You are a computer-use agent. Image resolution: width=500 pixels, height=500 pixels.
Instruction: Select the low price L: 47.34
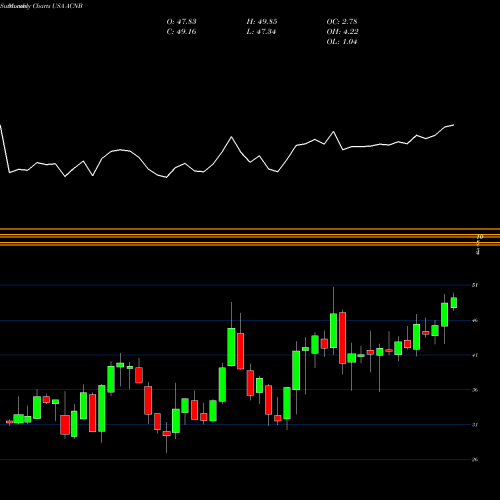tap(262, 32)
